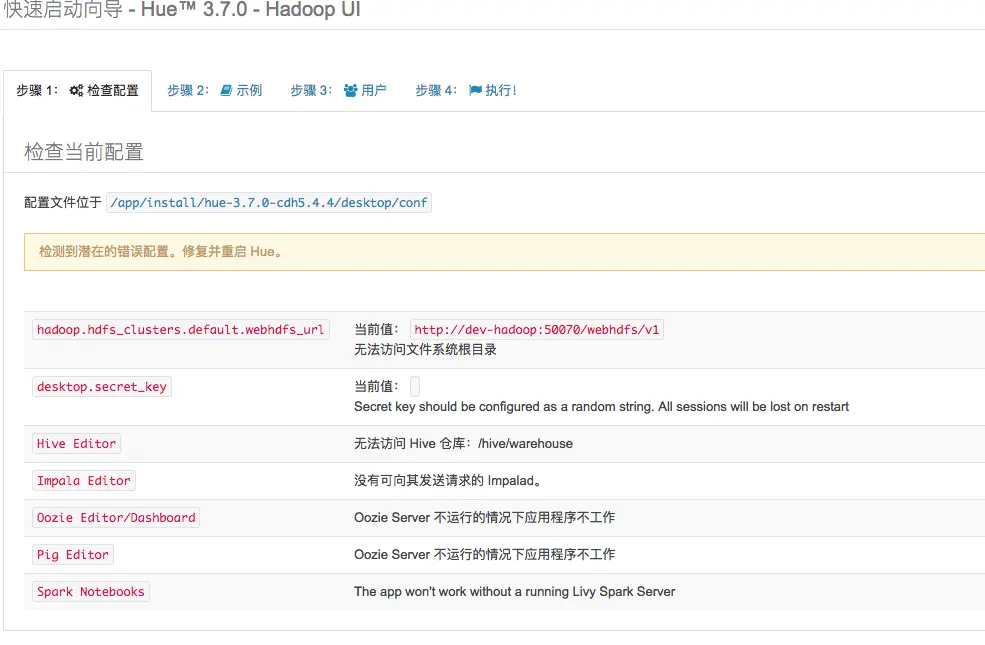Screen dimensions: 985x645
Task: Click the page title 快速启动向导 - Hue 3.7.0
Action: [x=182, y=10]
